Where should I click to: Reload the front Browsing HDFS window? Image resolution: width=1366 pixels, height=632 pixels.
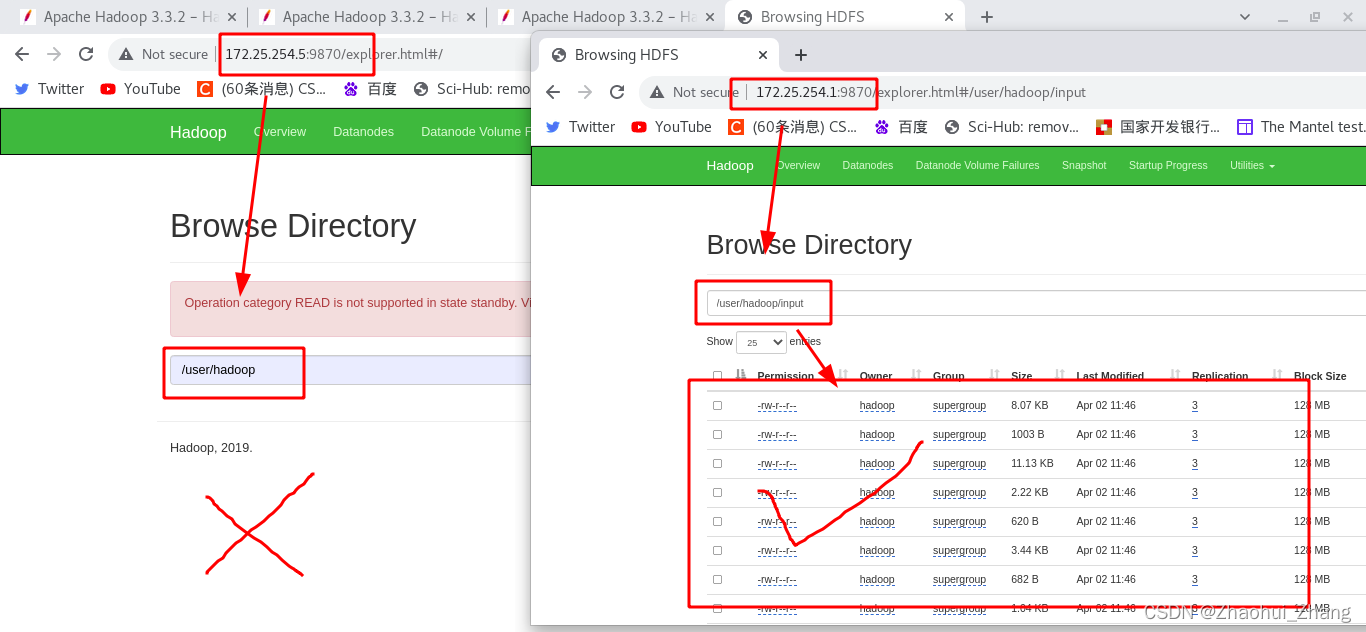(617, 92)
